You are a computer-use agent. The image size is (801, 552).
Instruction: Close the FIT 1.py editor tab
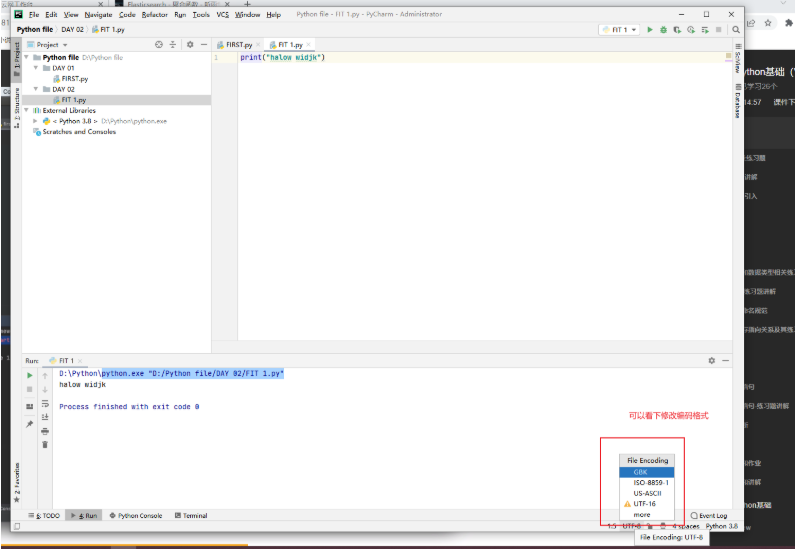308,45
